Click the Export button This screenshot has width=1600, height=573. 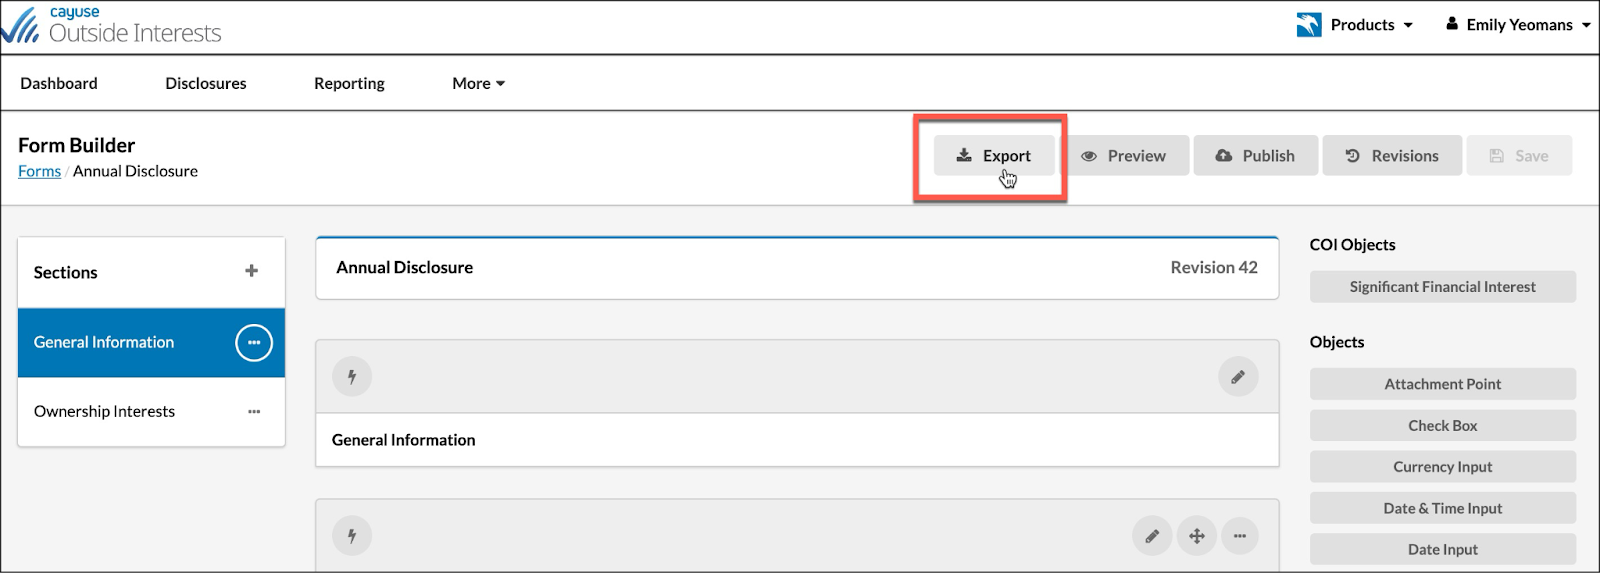pyautogui.click(x=994, y=156)
